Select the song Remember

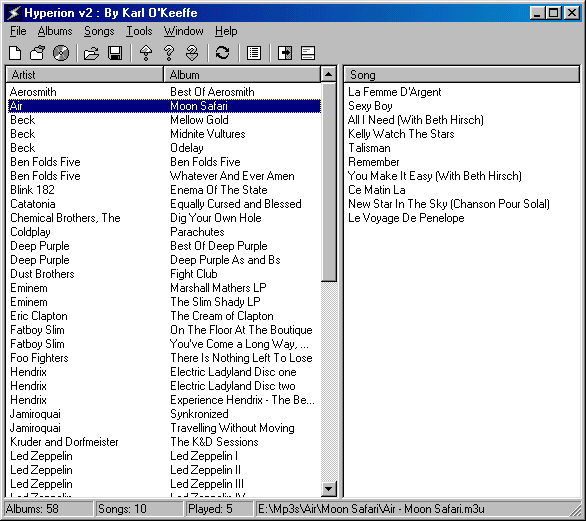(x=374, y=162)
